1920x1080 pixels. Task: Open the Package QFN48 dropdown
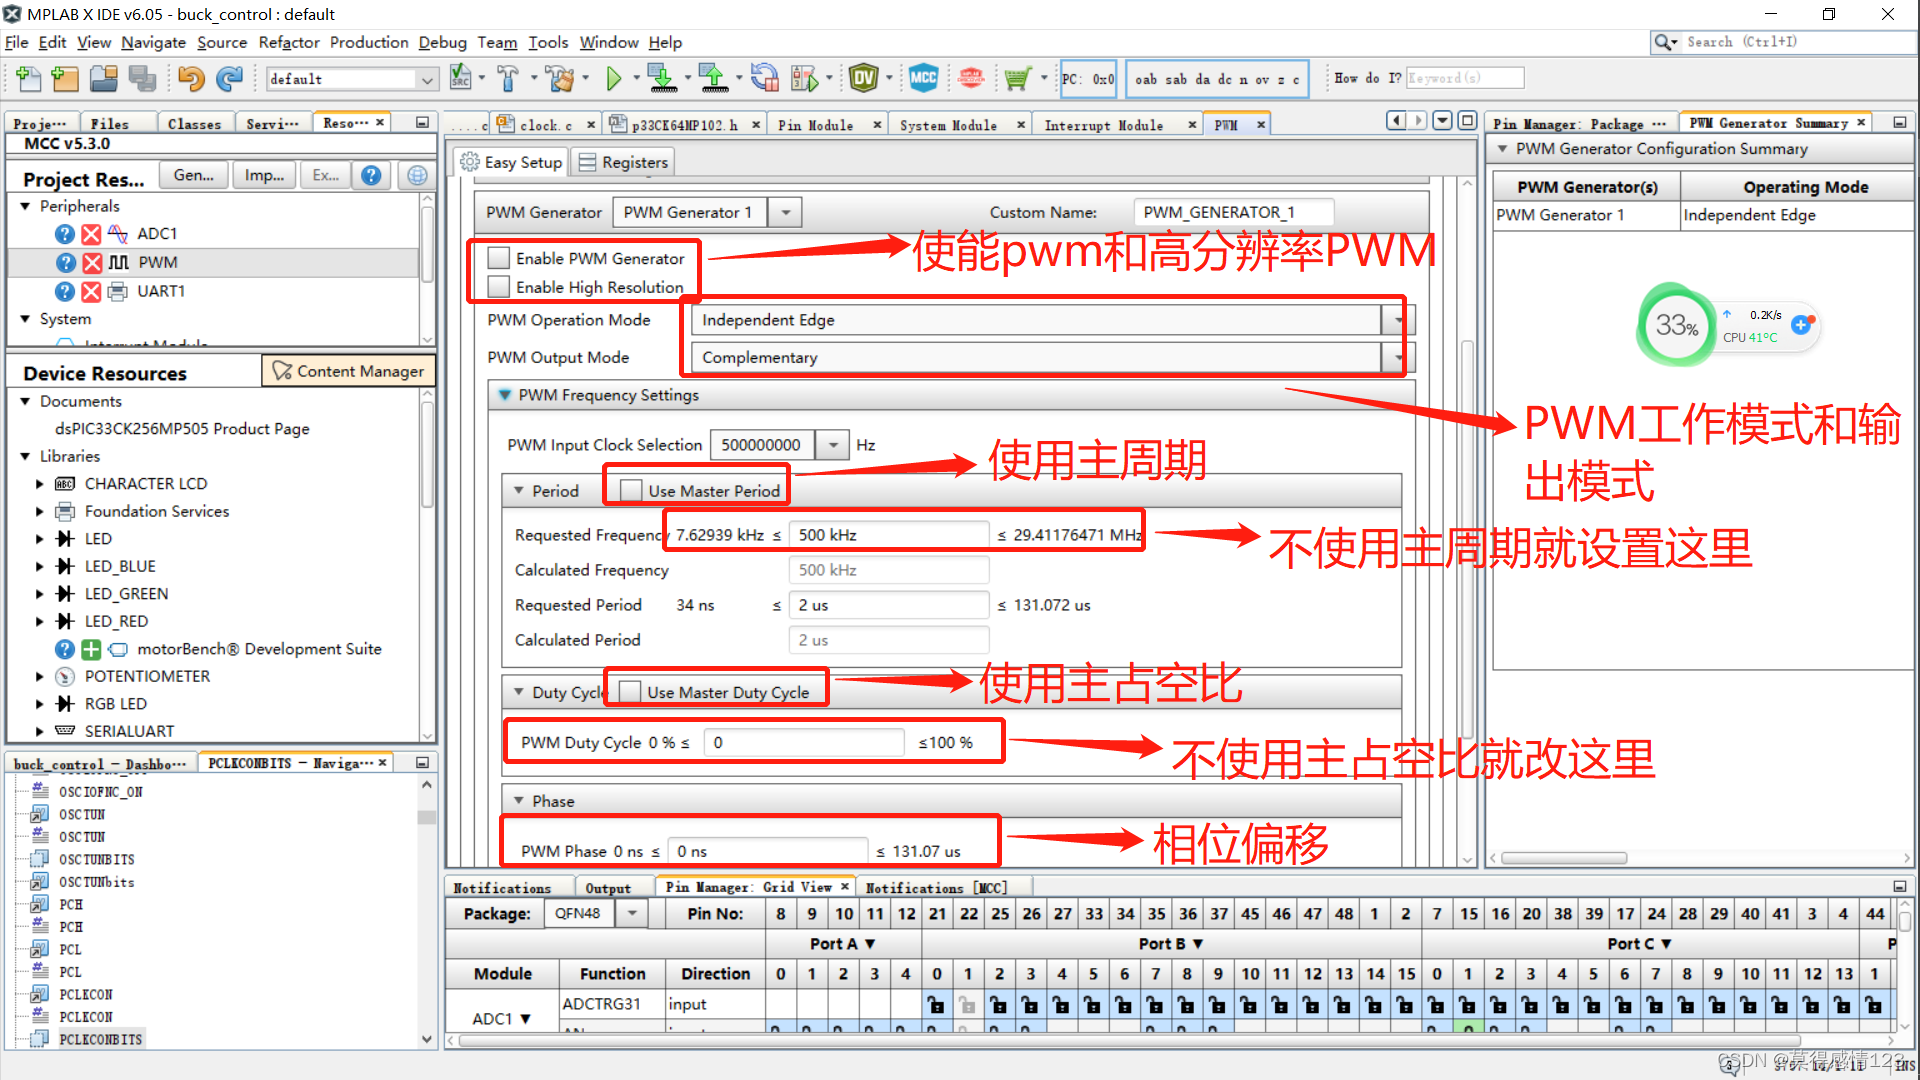pyautogui.click(x=632, y=913)
